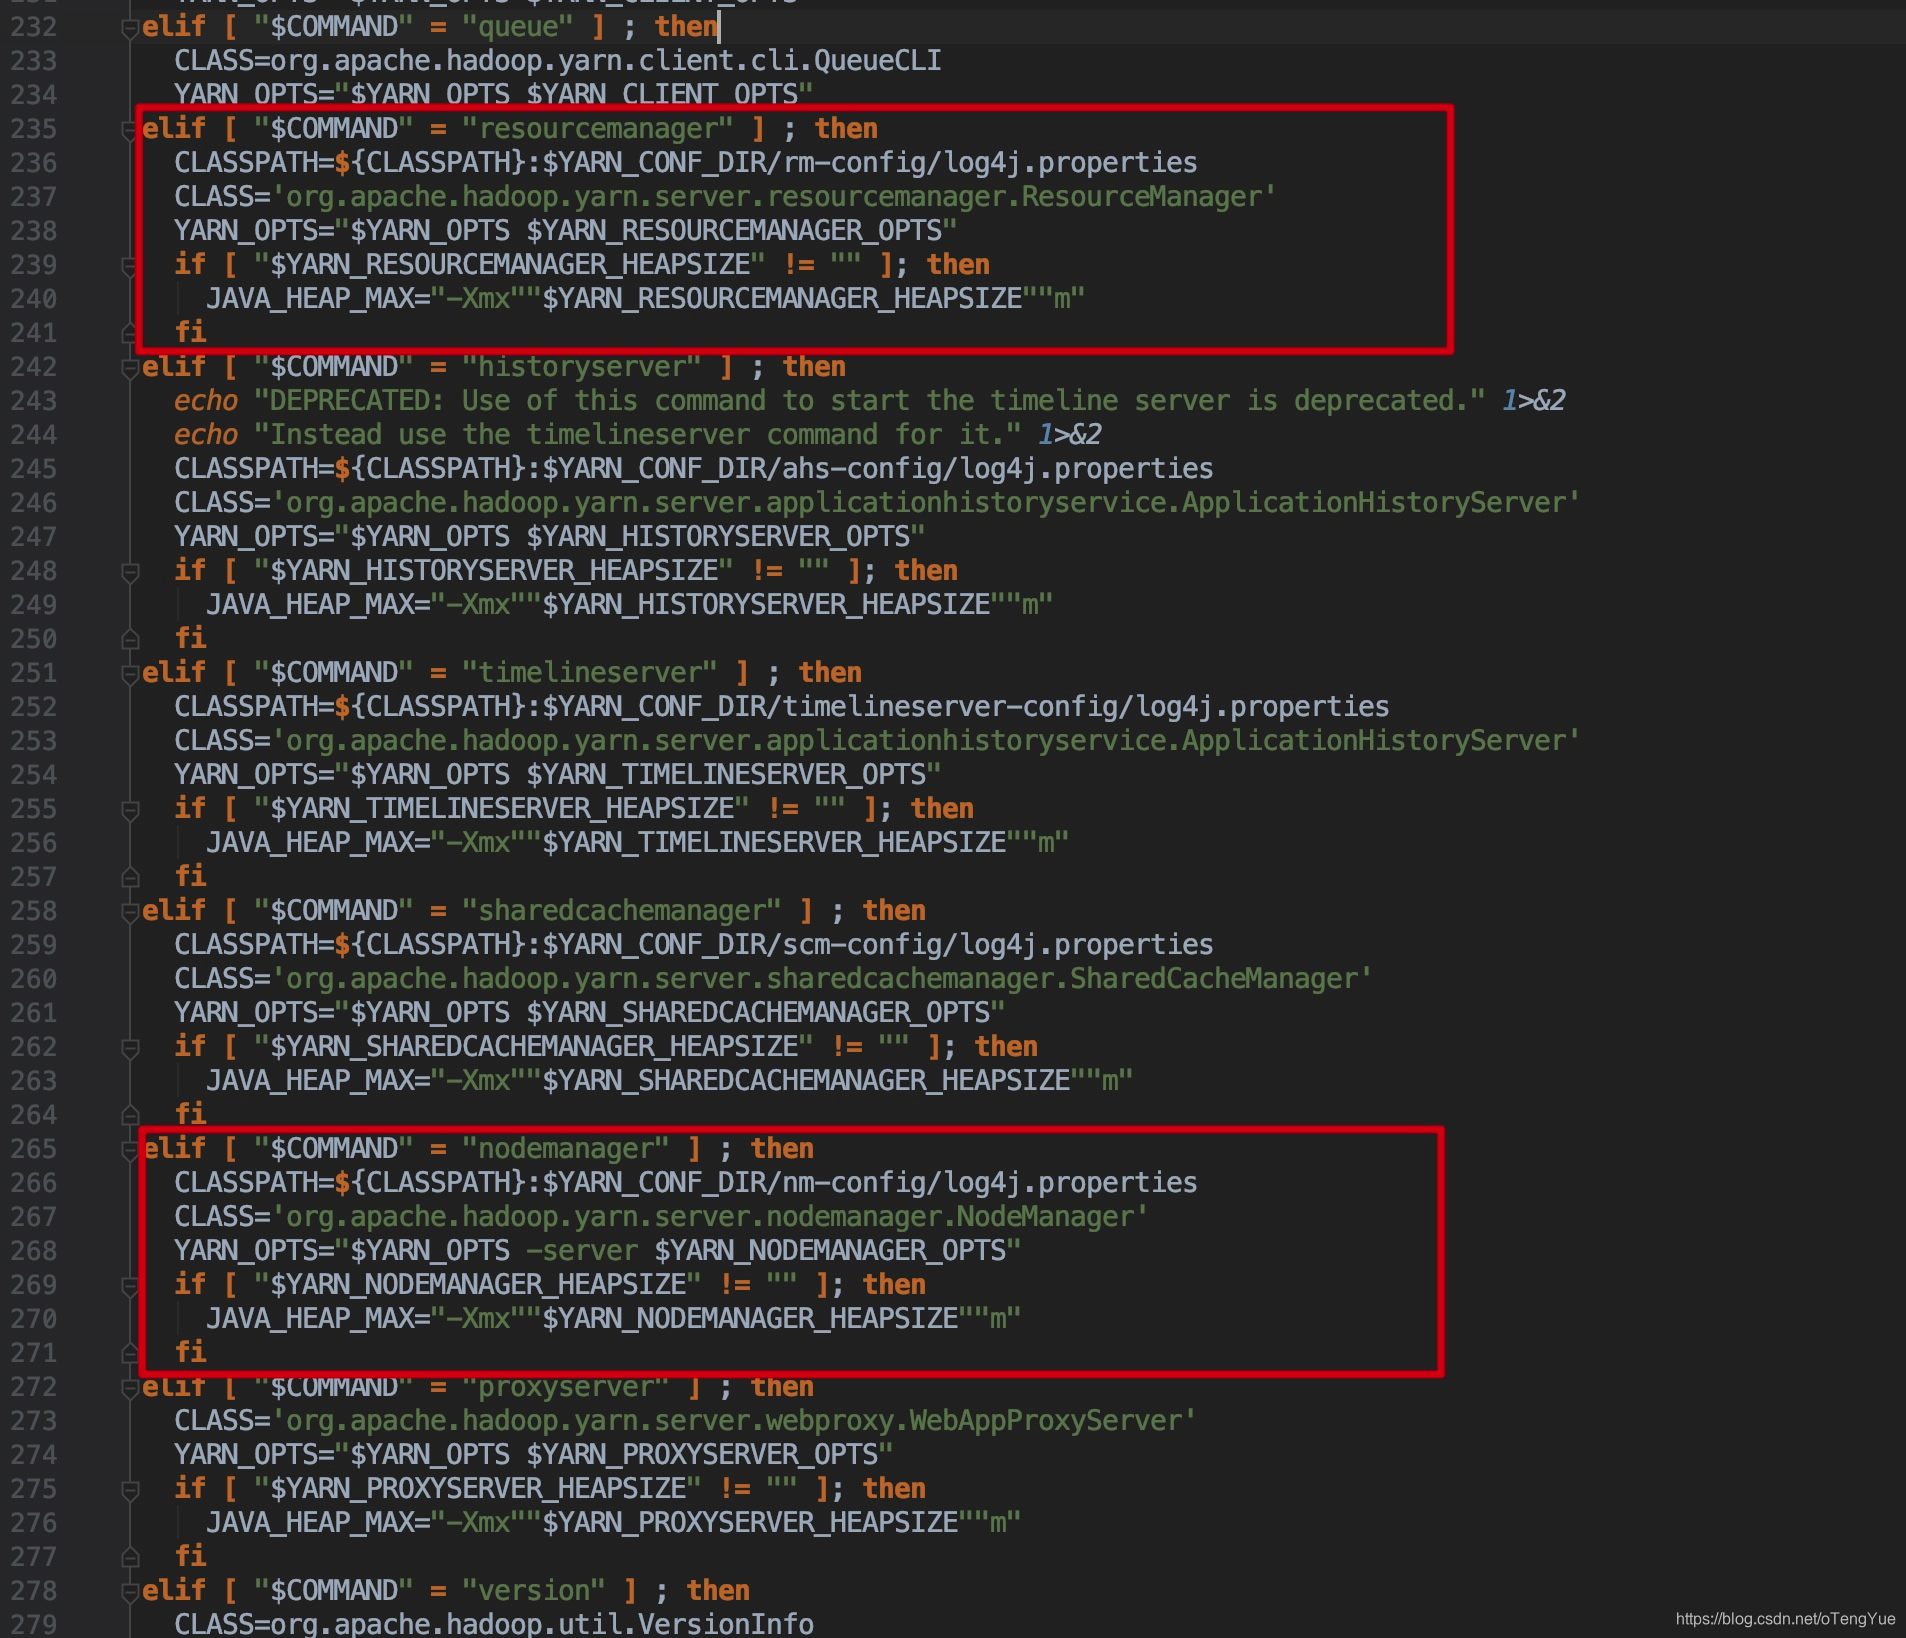Click the "$YARN_OPTS $YARN_CLIENT_OPTS" string on line 234
Viewport: 1906px width, 1638px height.
(574, 95)
